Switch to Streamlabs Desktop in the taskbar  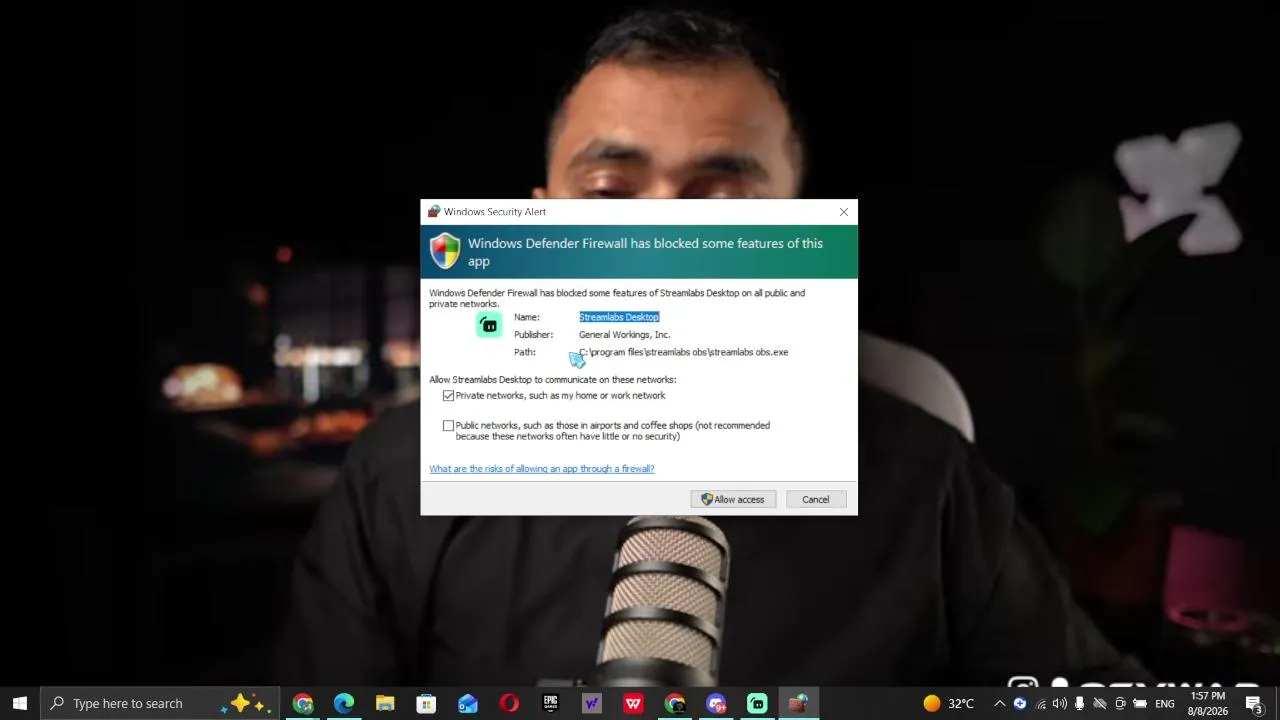click(x=757, y=703)
